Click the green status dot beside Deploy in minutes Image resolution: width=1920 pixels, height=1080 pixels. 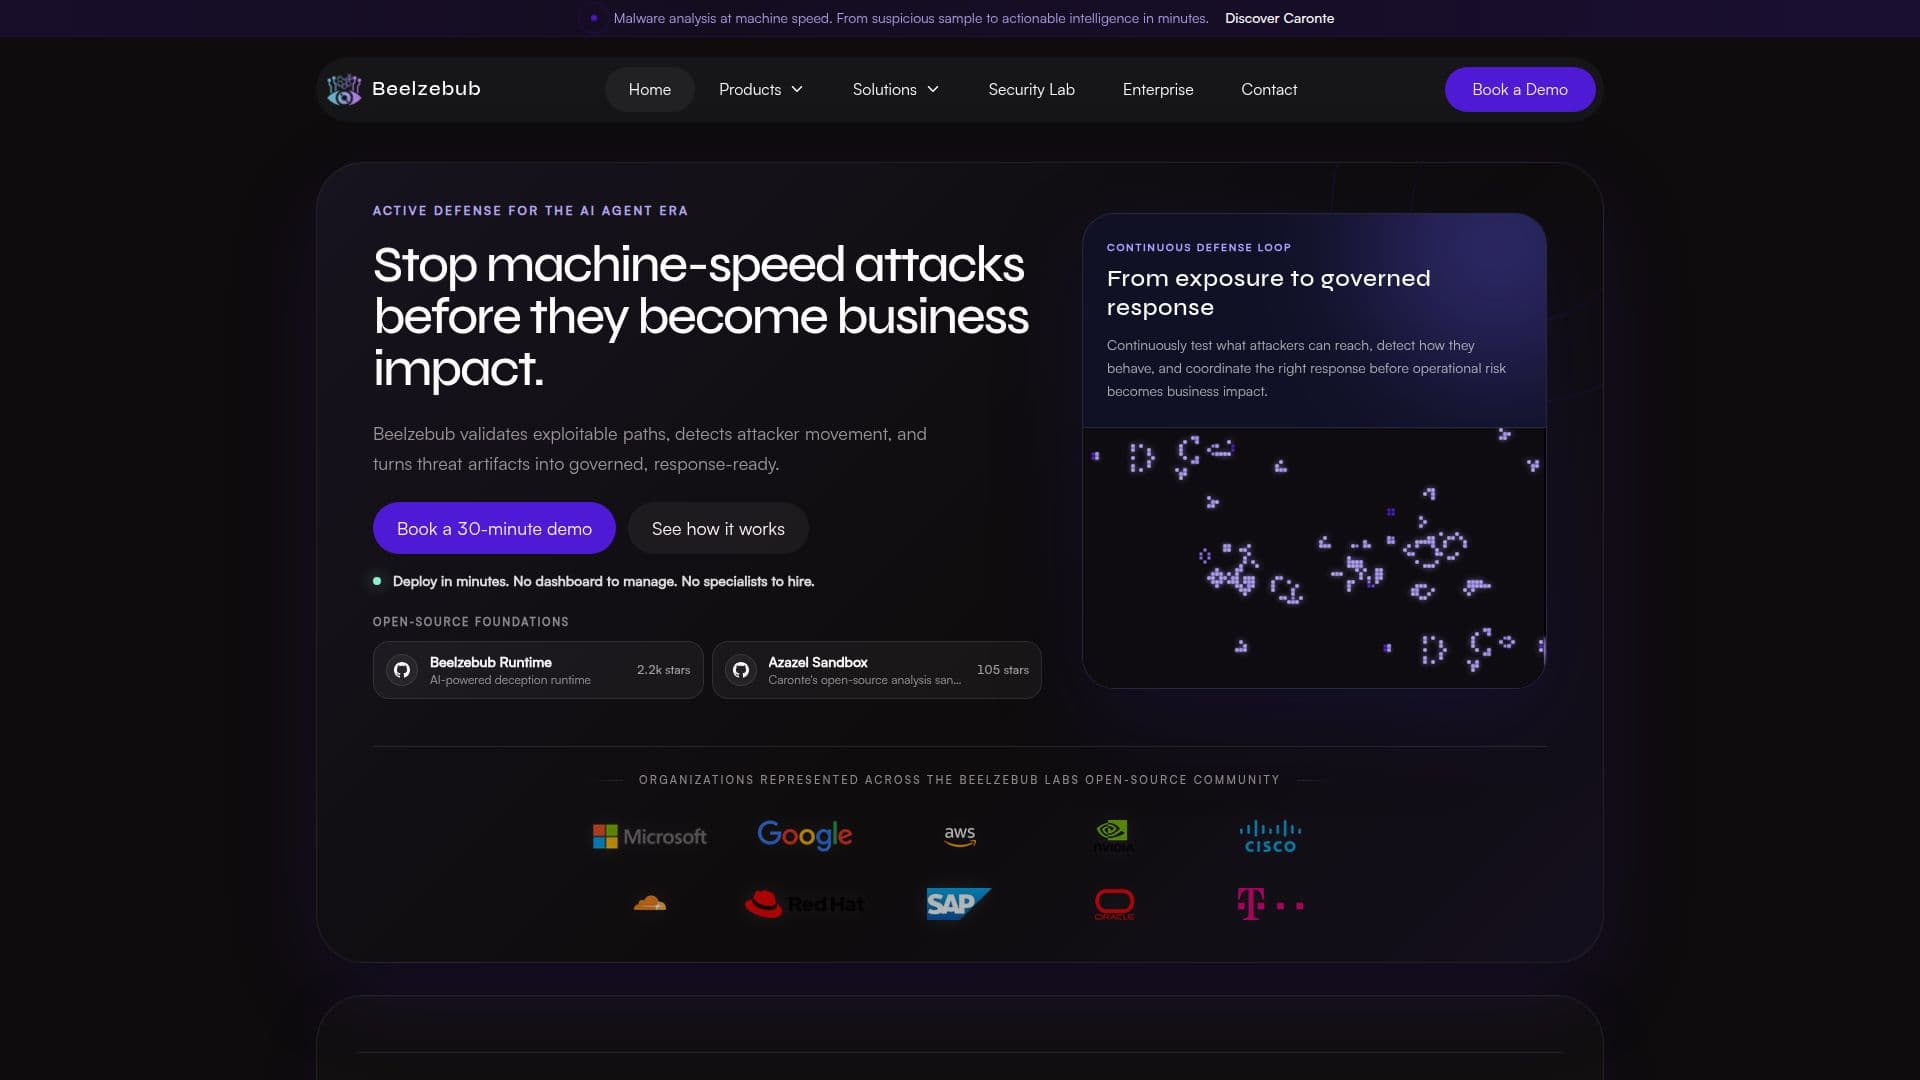pos(377,581)
